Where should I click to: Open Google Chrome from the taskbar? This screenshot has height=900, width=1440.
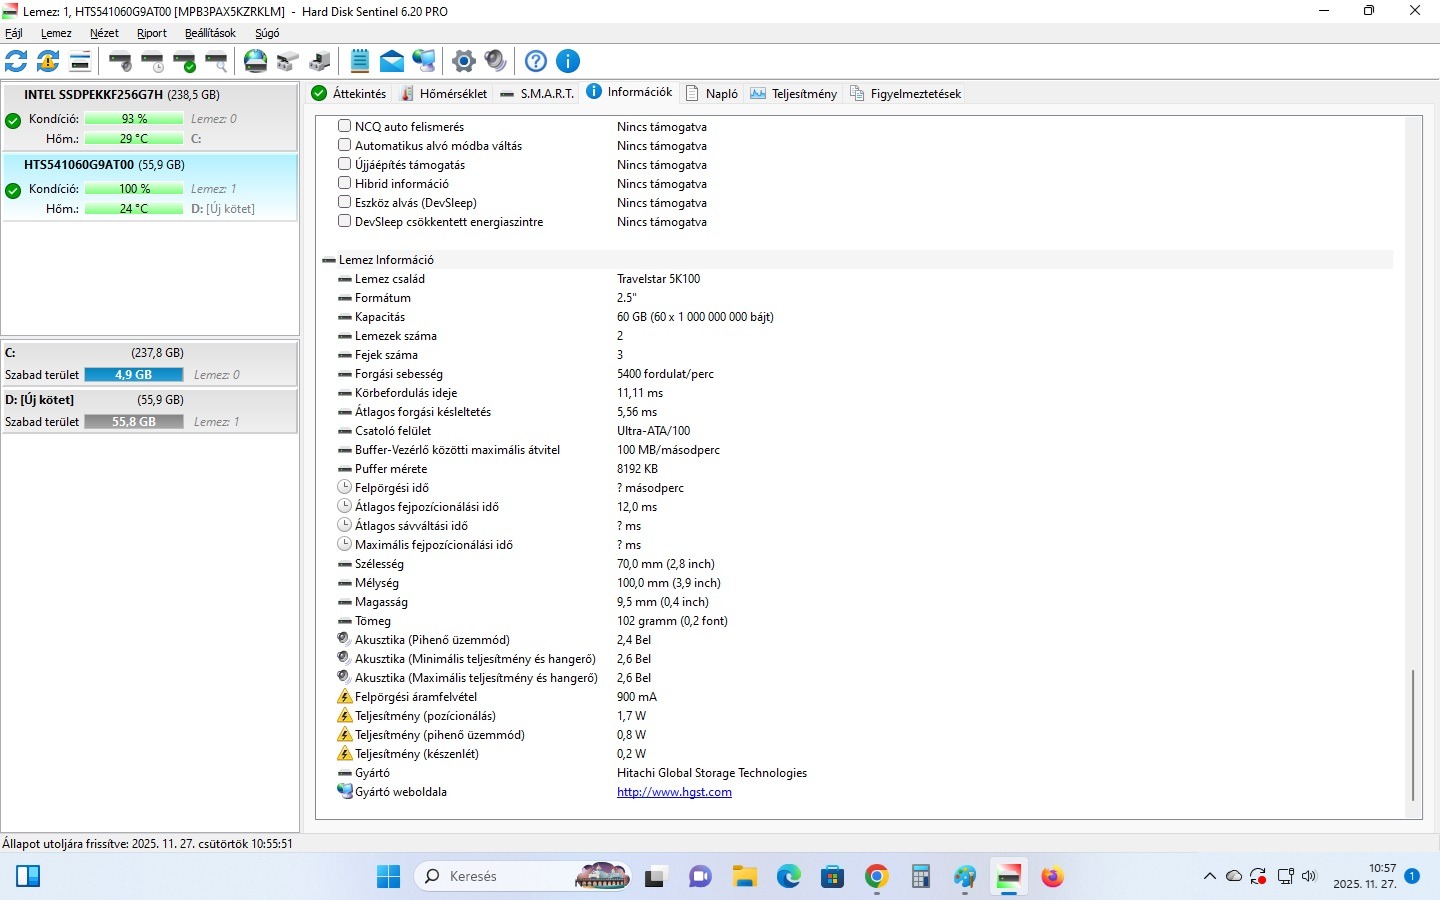point(877,877)
